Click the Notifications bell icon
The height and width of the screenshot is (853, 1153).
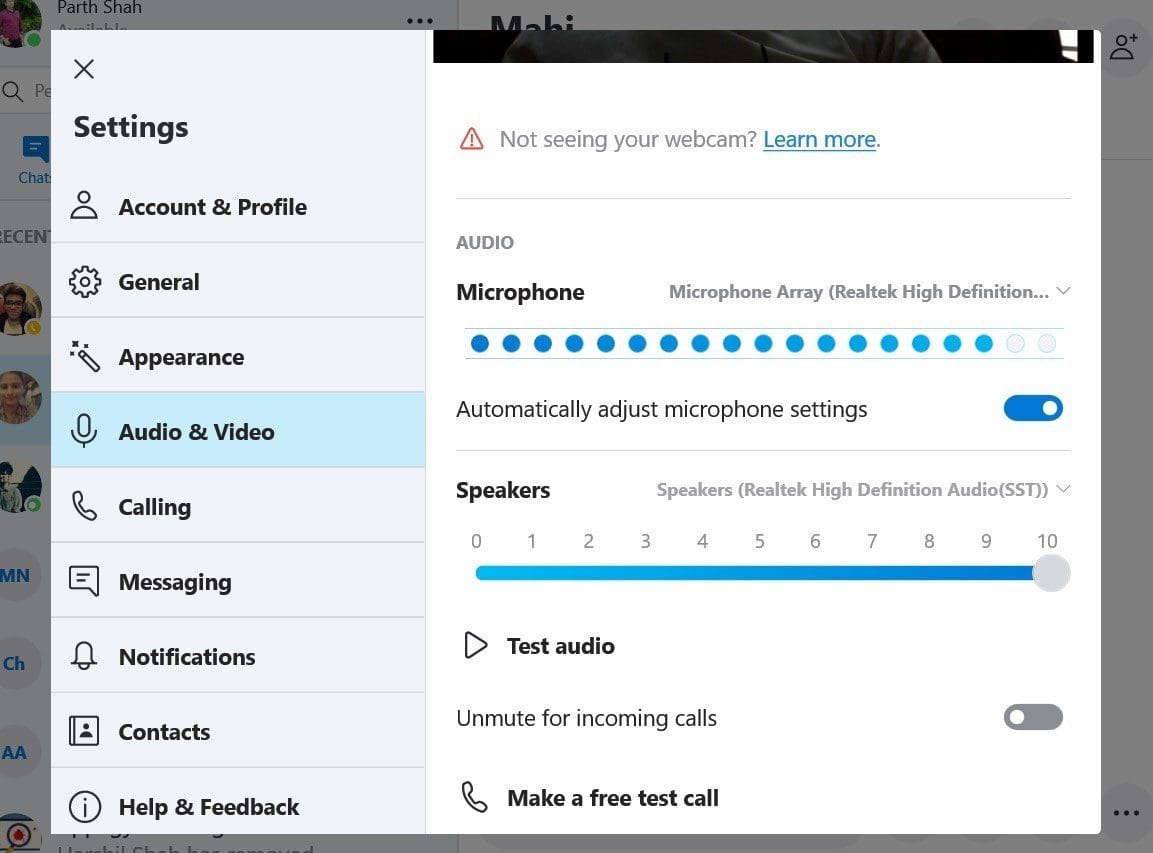(84, 656)
